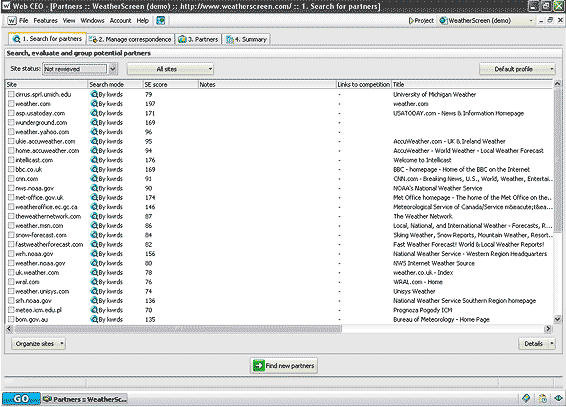Open the View menu
566x407 pixels.
pyautogui.click(x=69, y=21)
